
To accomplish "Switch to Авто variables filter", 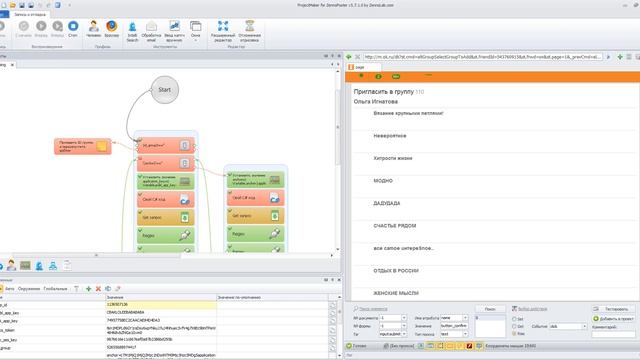I will click(x=9, y=289).
